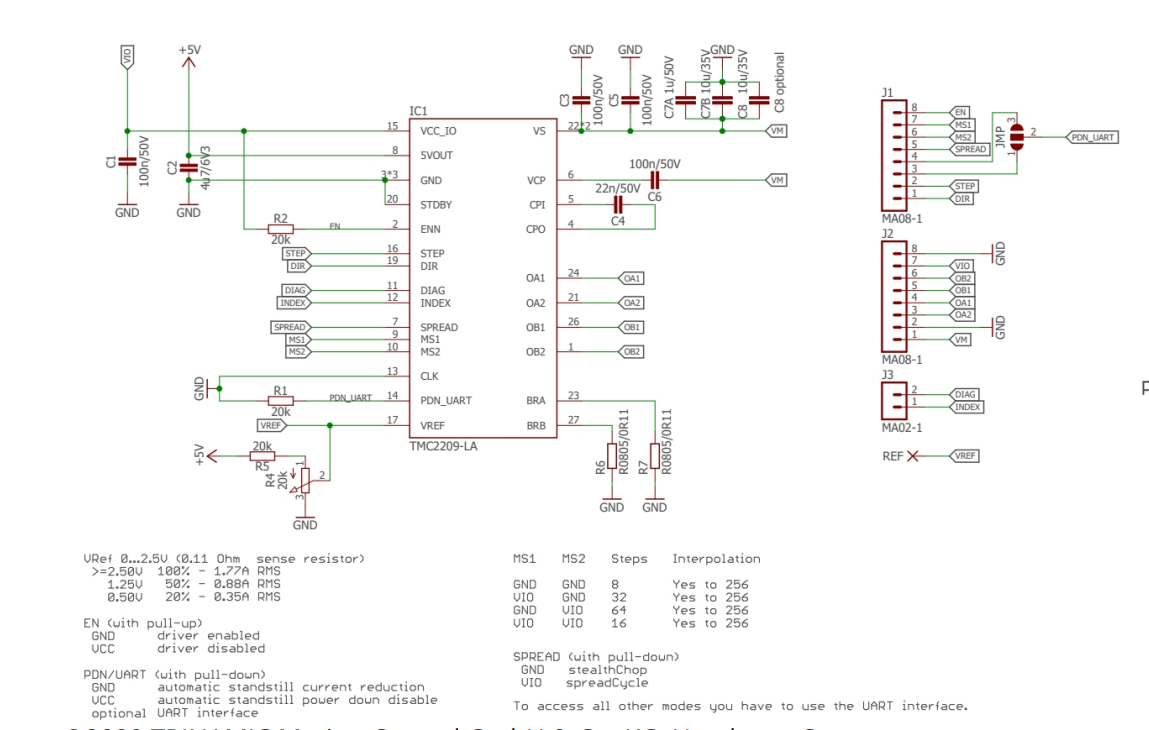This screenshot has height=730, width=1149.
Task: Click the +5V supply arrow at top
Action: tap(188, 63)
